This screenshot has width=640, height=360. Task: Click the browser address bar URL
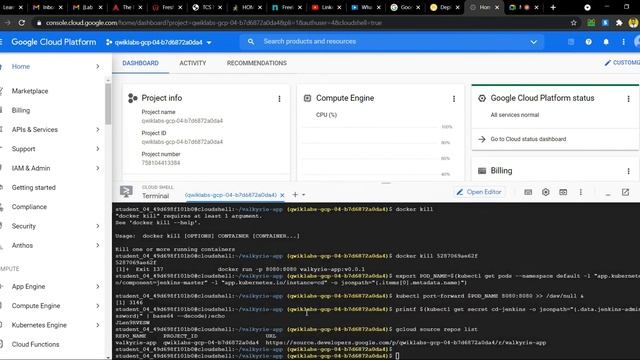(x=213, y=23)
